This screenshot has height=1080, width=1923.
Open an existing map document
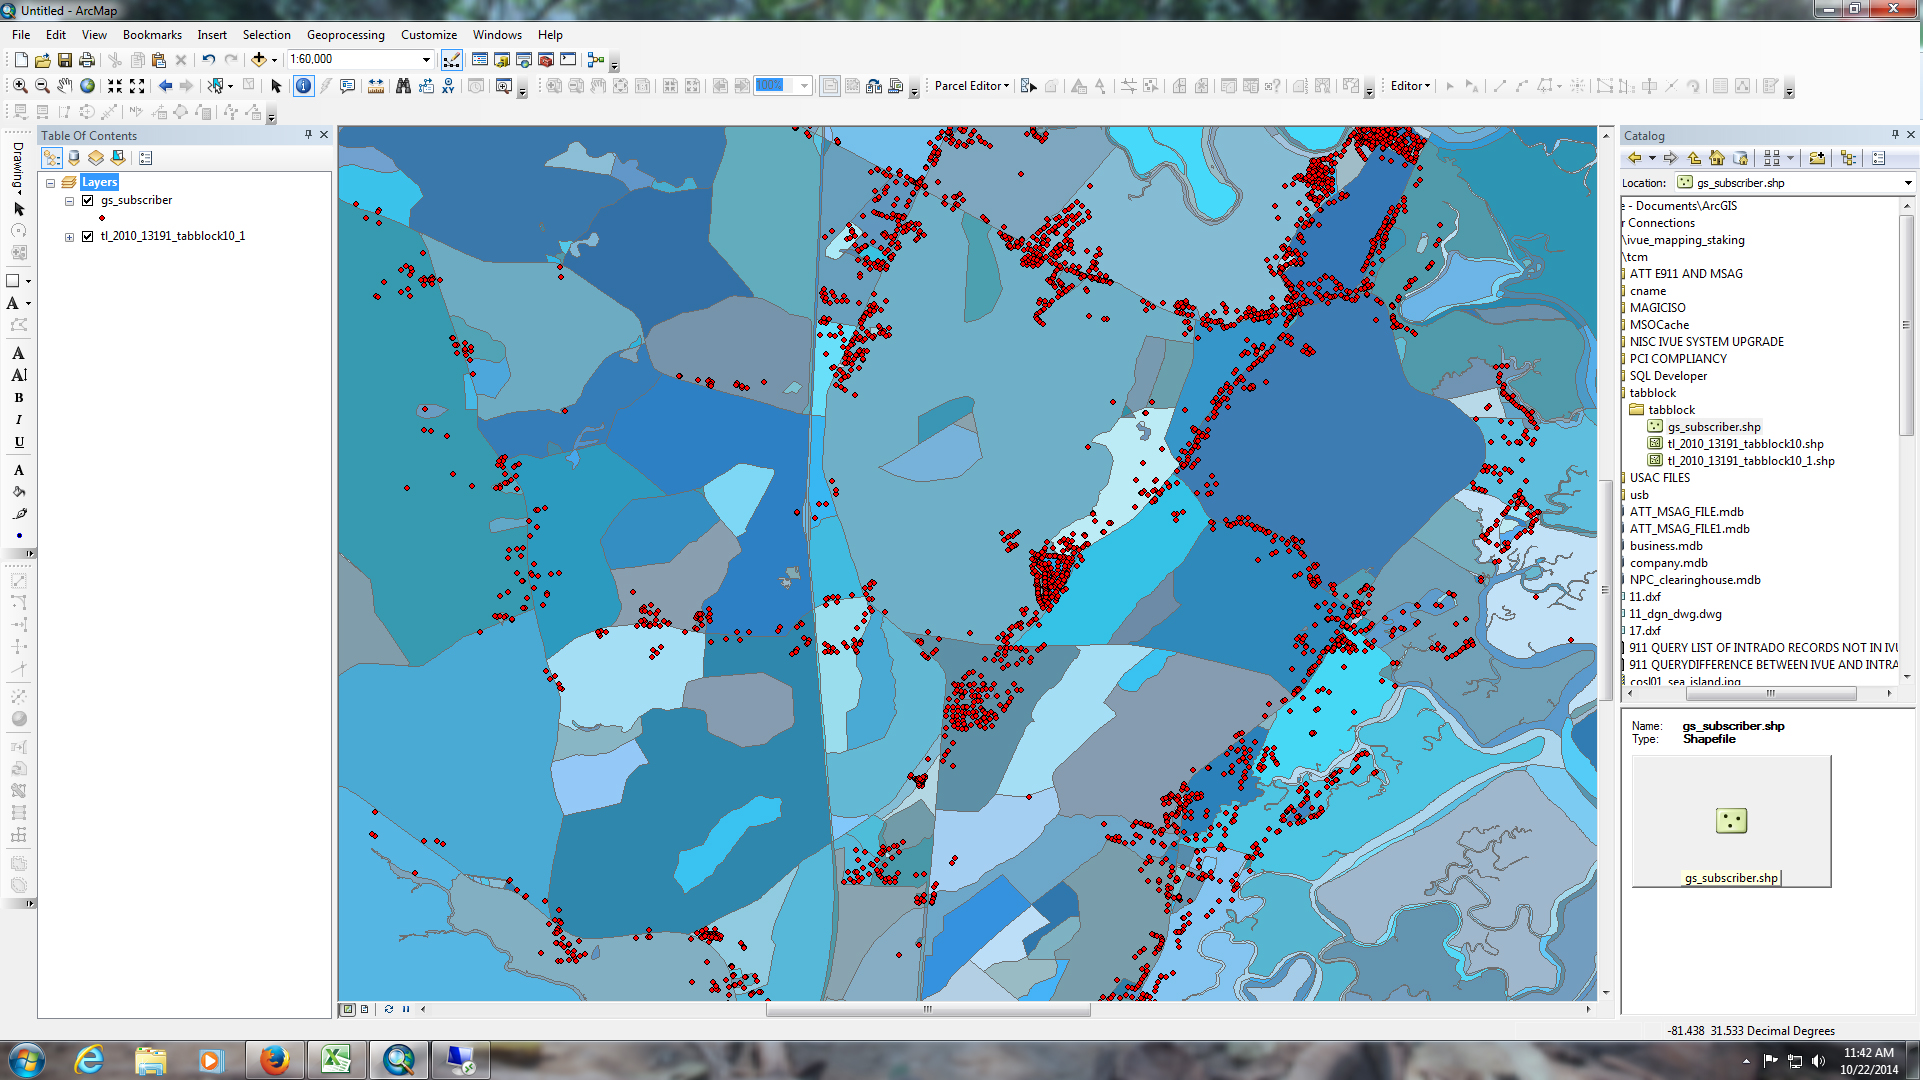(x=43, y=60)
